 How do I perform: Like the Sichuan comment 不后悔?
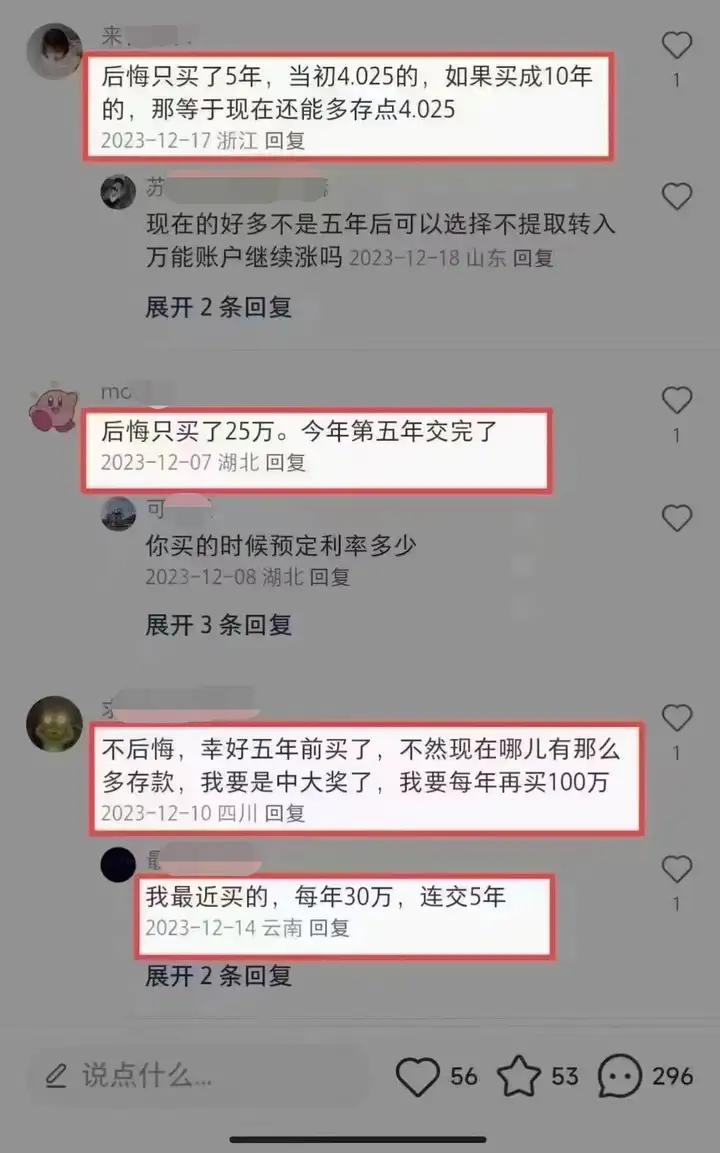pyautogui.click(x=677, y=718)
